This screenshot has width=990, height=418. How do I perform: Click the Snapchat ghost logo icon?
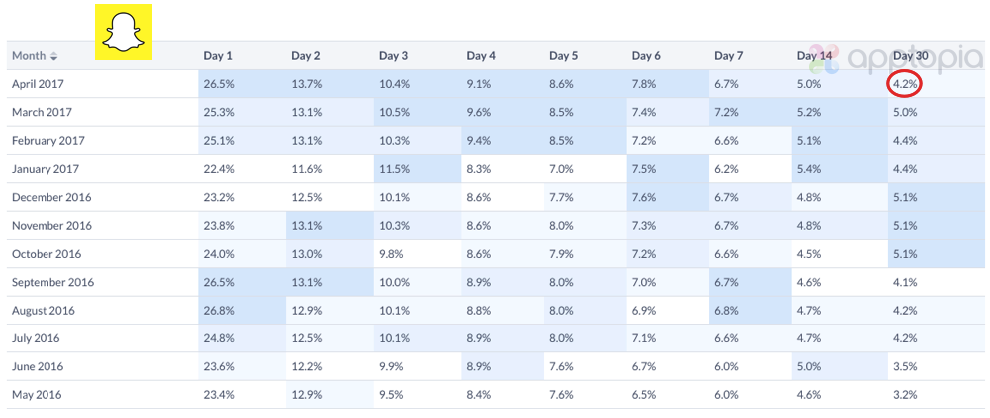point(123,31)
